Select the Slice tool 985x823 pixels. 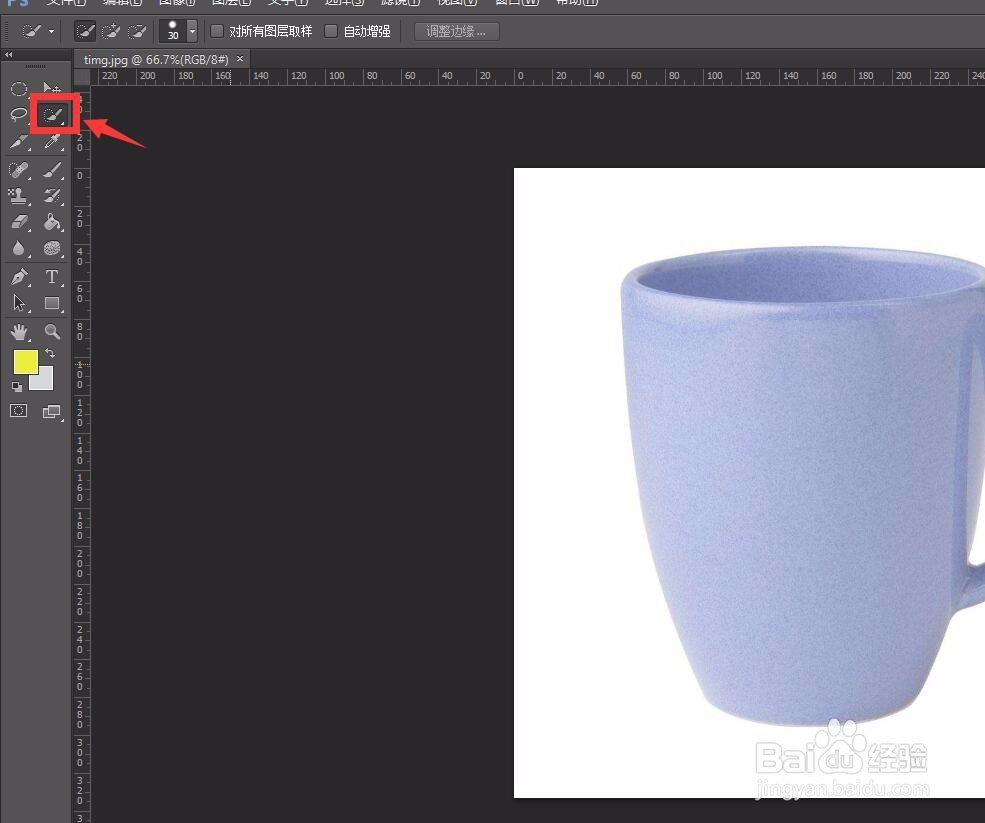click(19, 142)
